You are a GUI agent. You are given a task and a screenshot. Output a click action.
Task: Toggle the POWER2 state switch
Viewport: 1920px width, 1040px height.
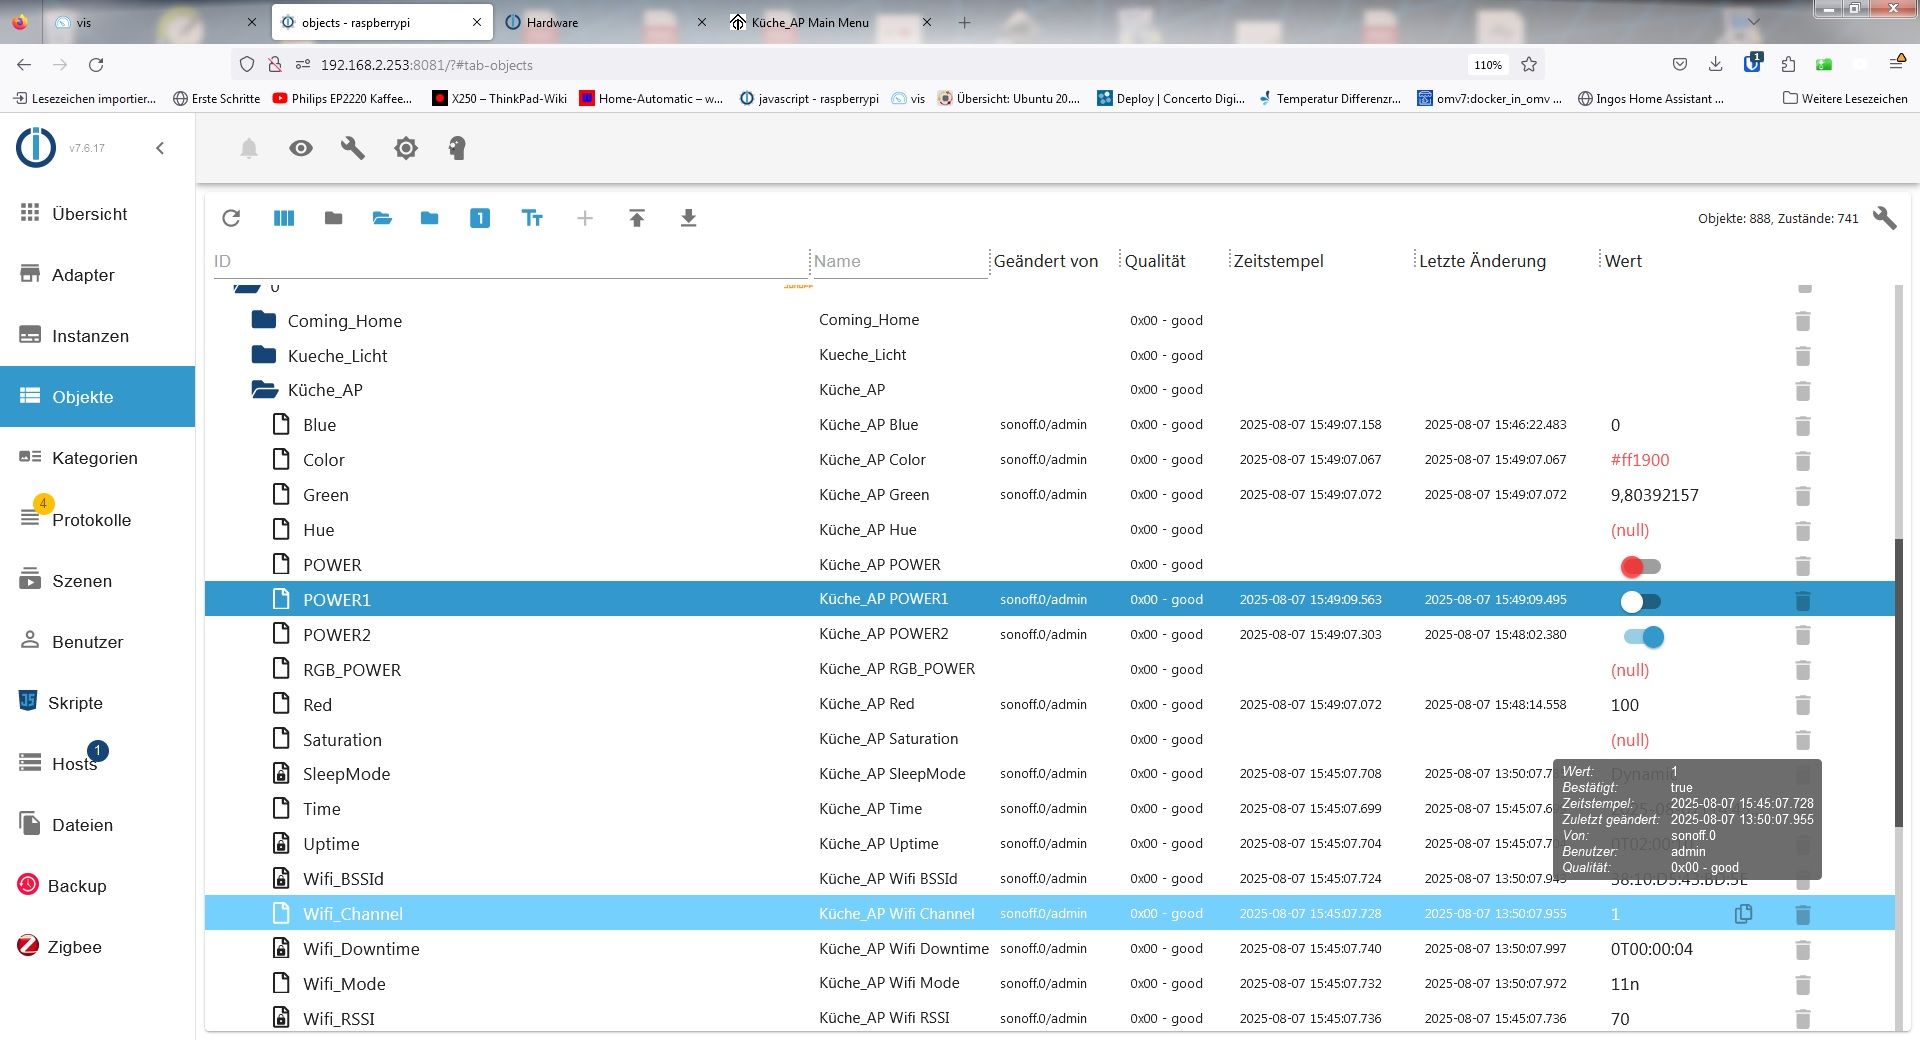pos(1643,636)
